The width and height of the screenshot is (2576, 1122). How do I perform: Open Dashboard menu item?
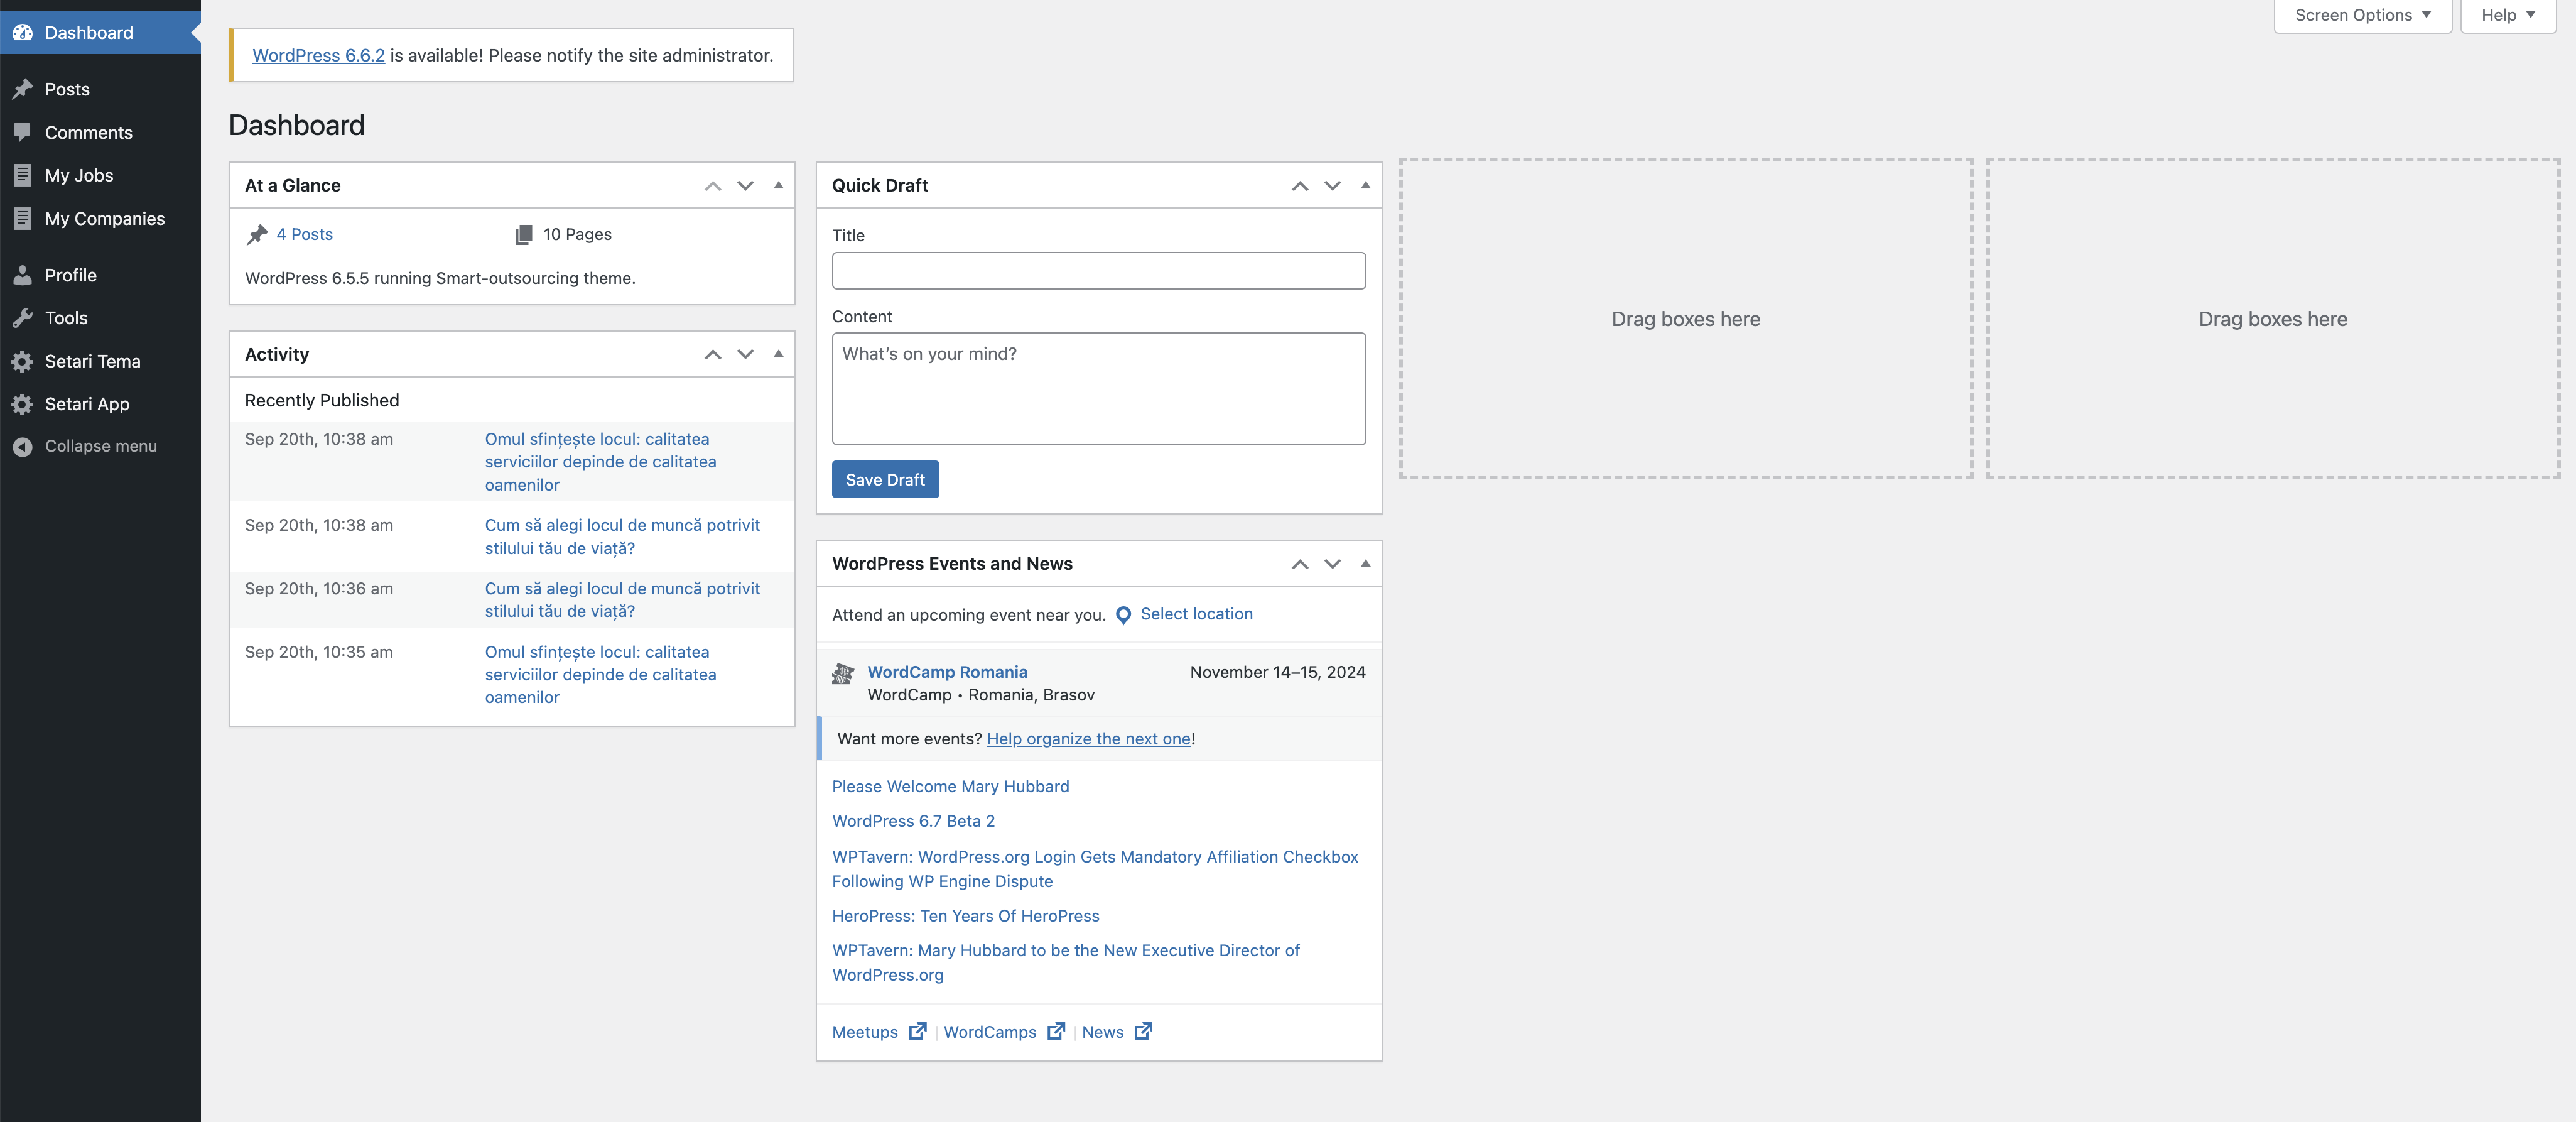pyautogui.click(x=100, y=33)
